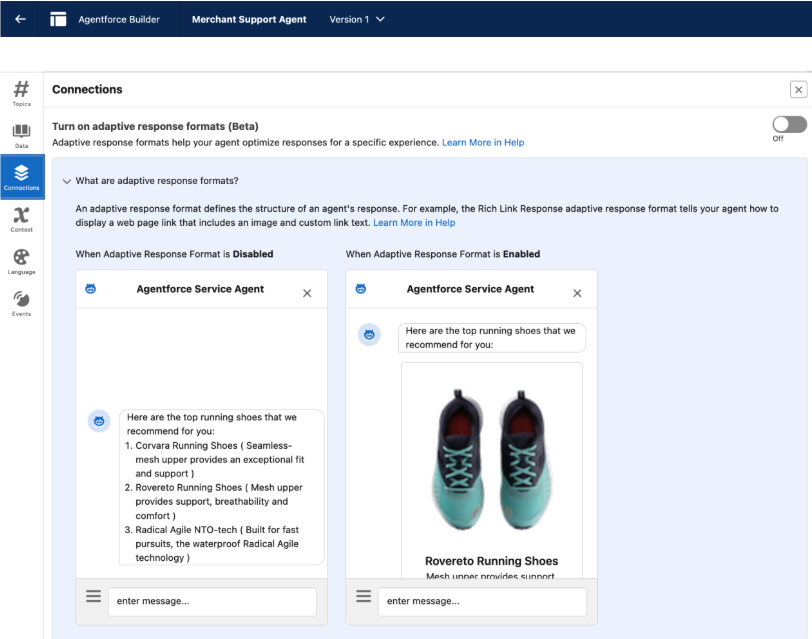Click Learn More in Help under toggle heading
812x639 pixels.
coord(483,143)
